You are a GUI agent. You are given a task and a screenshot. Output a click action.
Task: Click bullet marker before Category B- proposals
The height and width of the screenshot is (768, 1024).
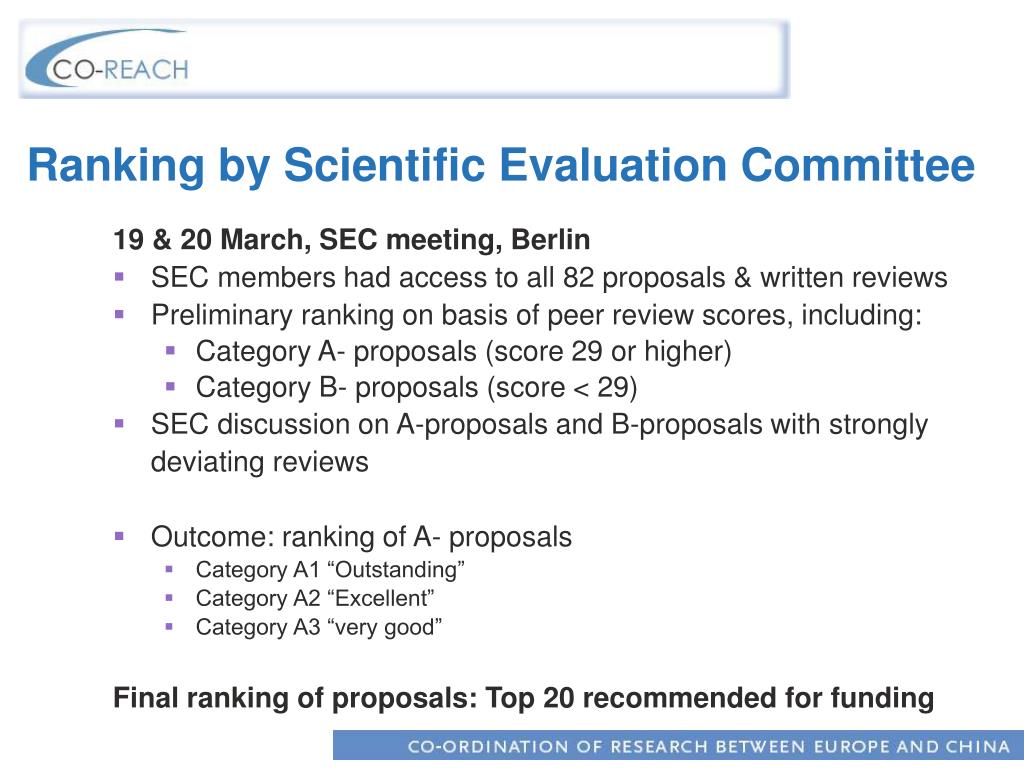coord(170,387)
